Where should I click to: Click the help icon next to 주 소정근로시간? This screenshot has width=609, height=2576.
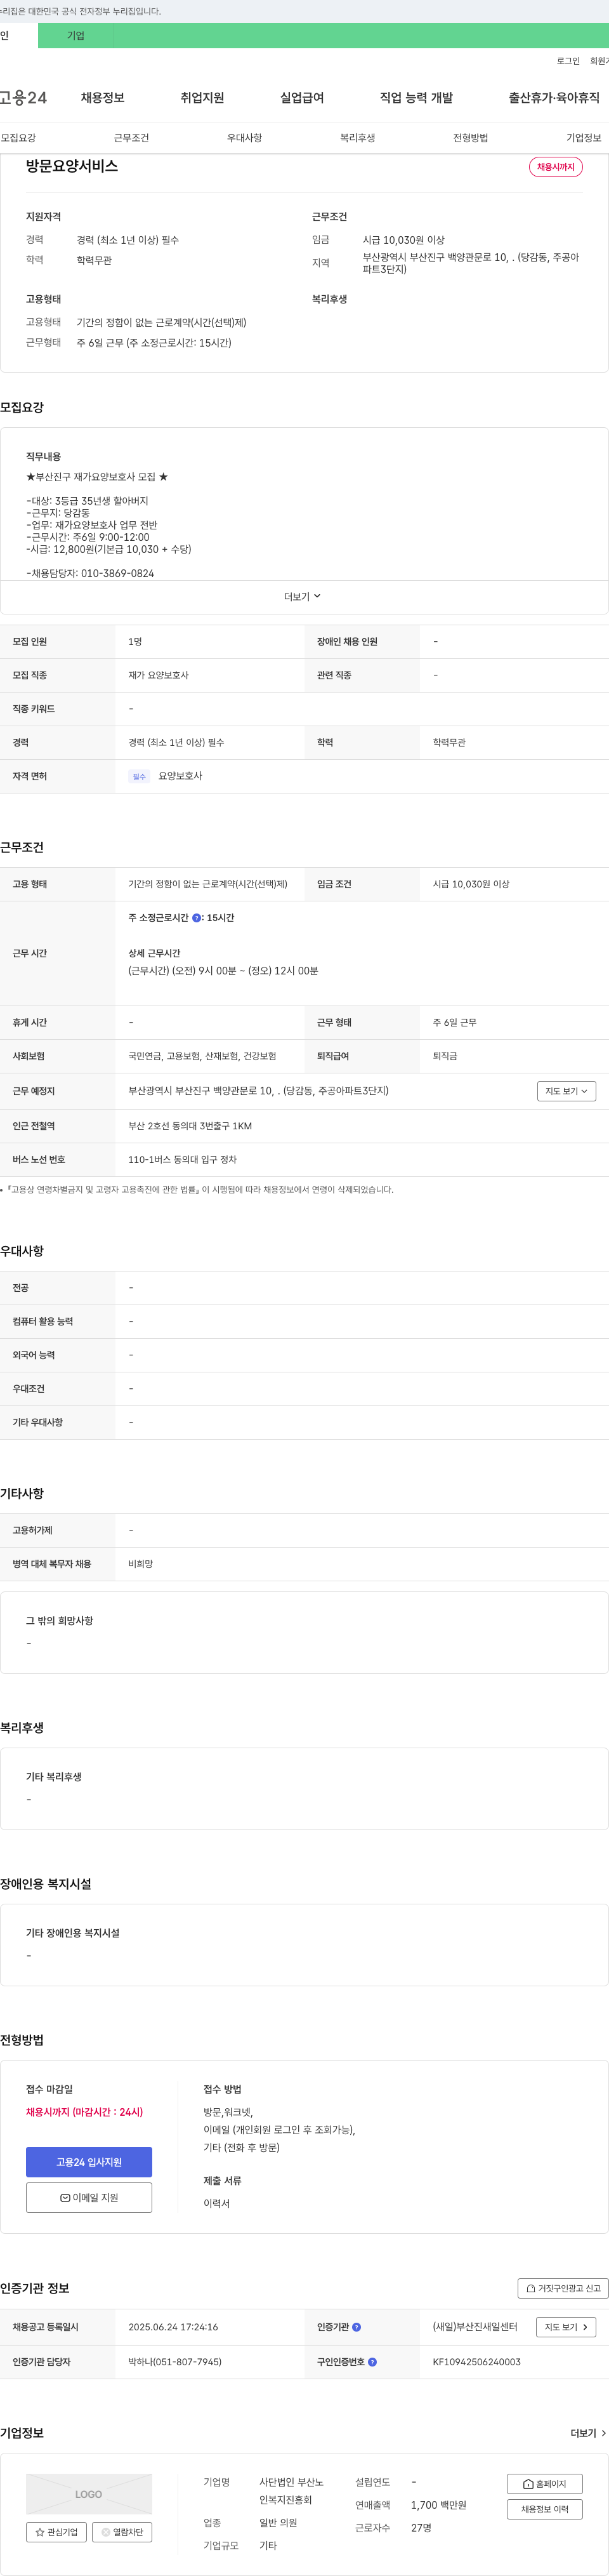[197, 917]
